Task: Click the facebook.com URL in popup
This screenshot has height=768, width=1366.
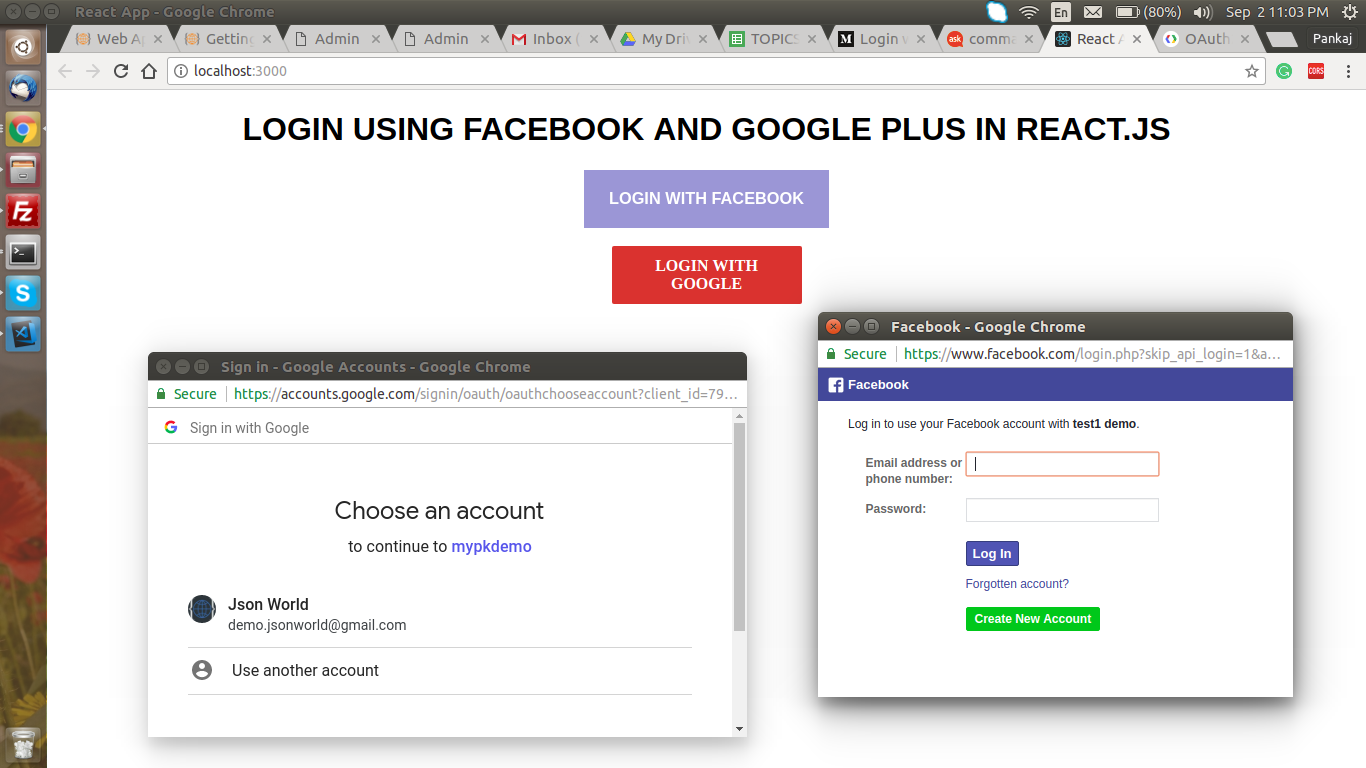Action: (x=1092, y=354)
